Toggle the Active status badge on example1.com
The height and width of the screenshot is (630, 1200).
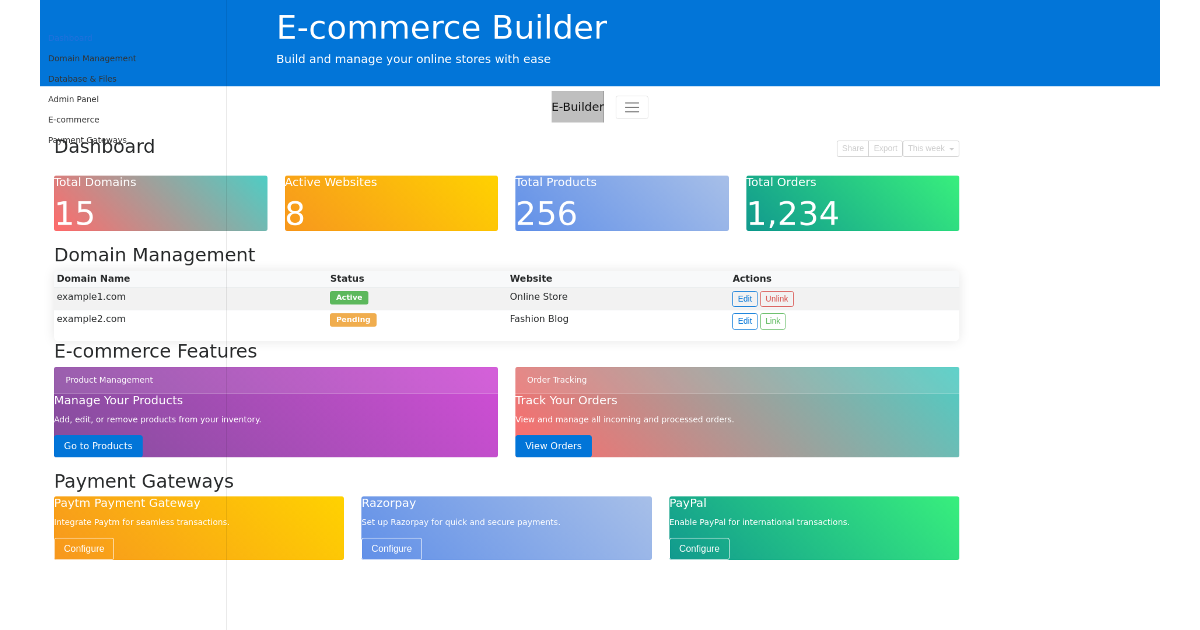click(349, 297)
